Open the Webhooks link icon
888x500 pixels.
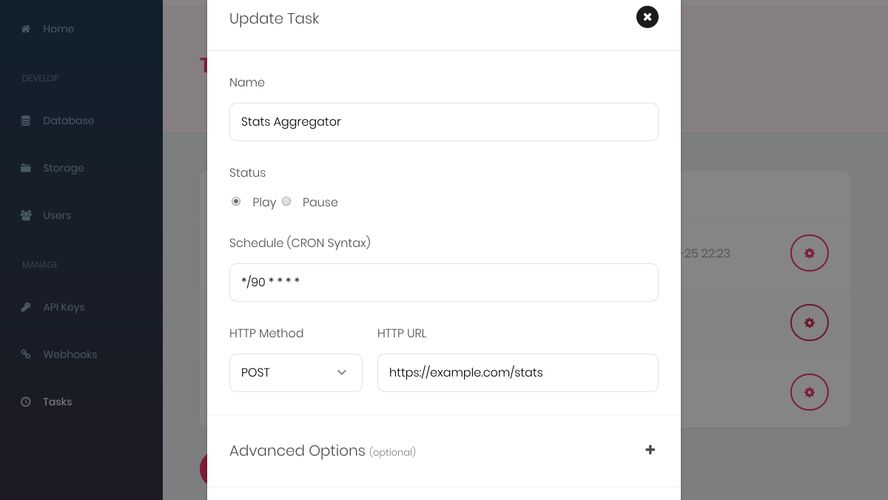(x=25, y=354)
